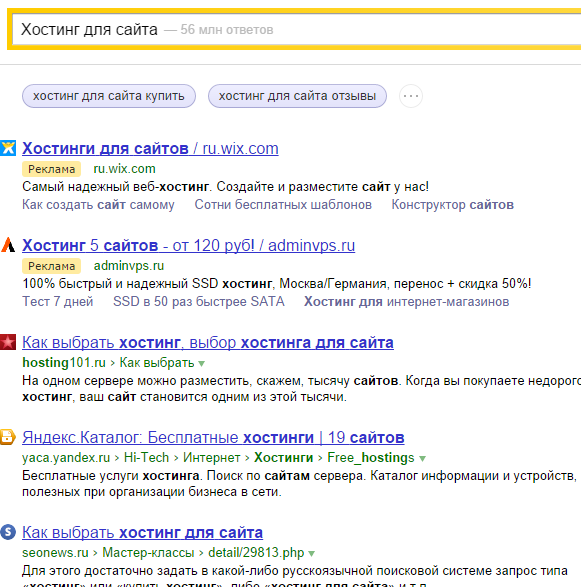Open Хостинги breadcrumb link
Screen dimensions: 581x587
coord(283,457)
